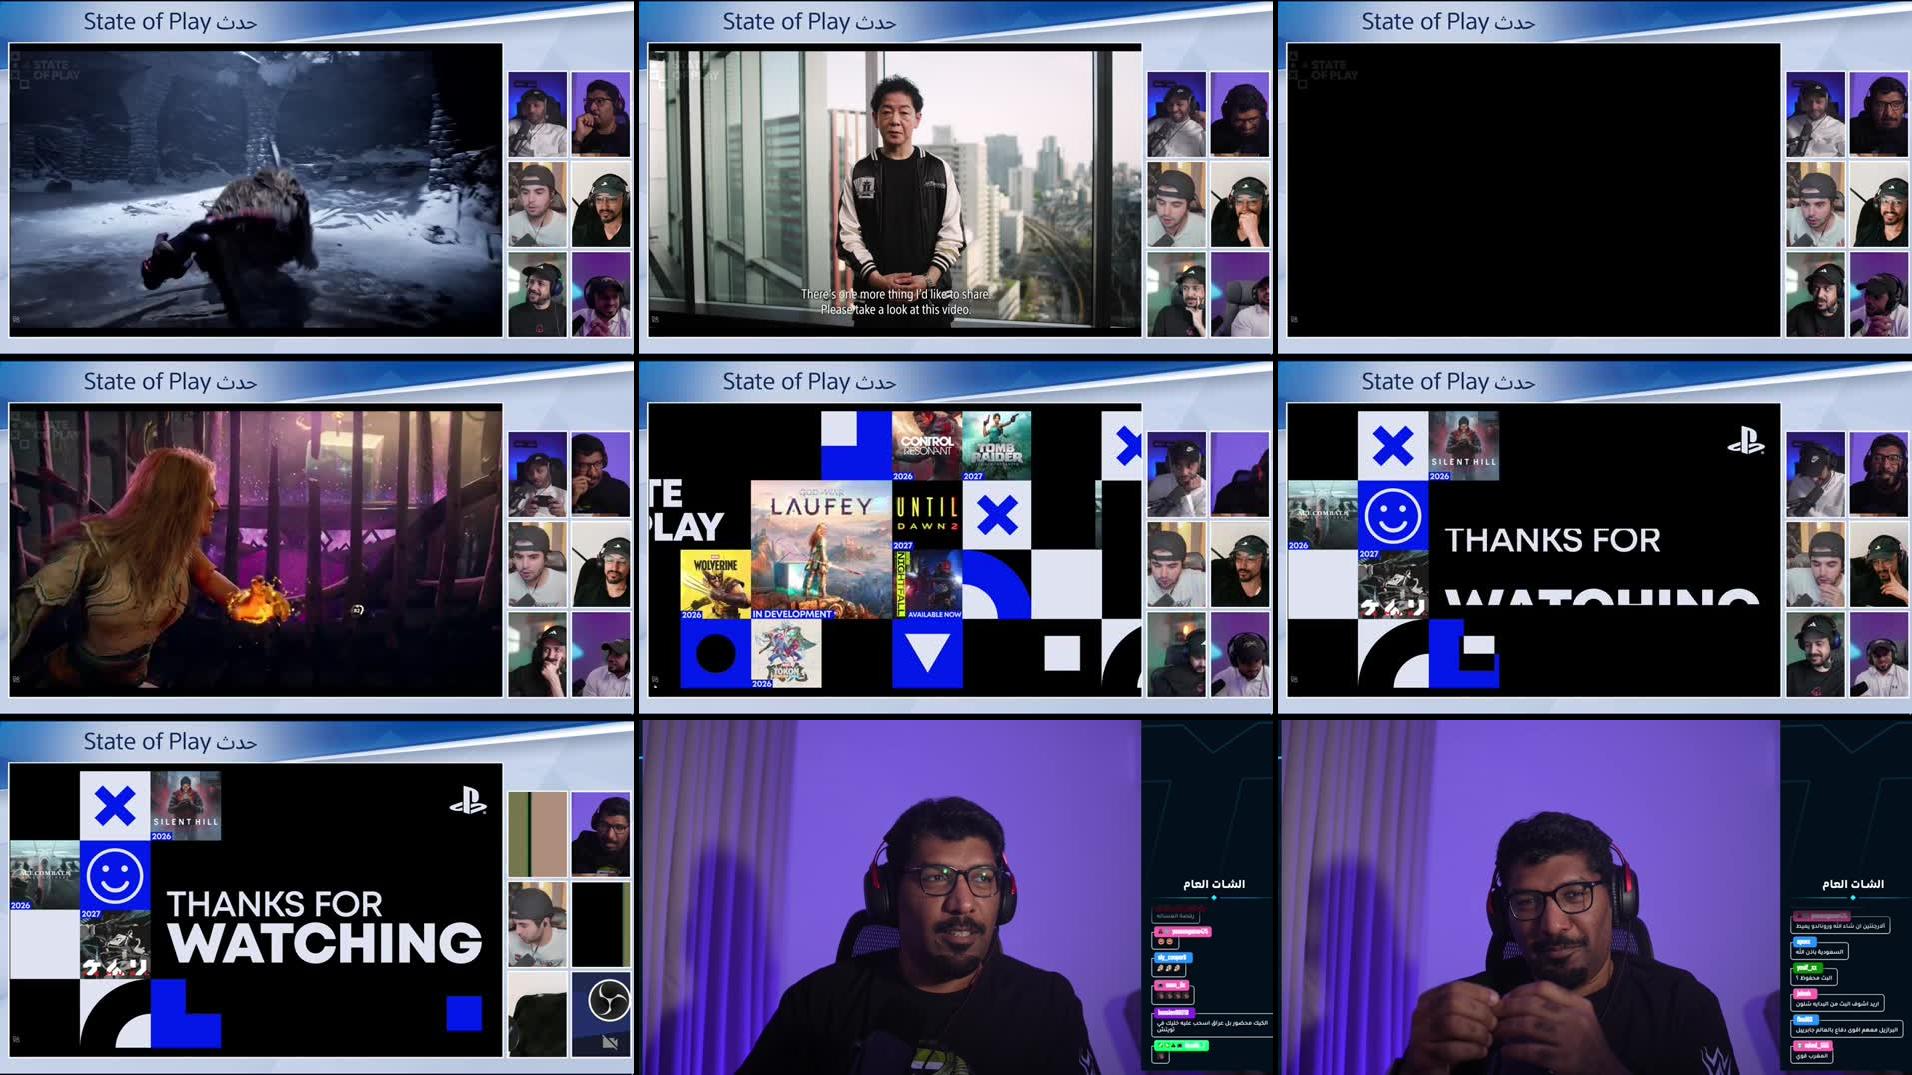This screenshot has height=1075, width=1912.
Task: Click the streamer video with hands raised together
Action: point(1531,898)
